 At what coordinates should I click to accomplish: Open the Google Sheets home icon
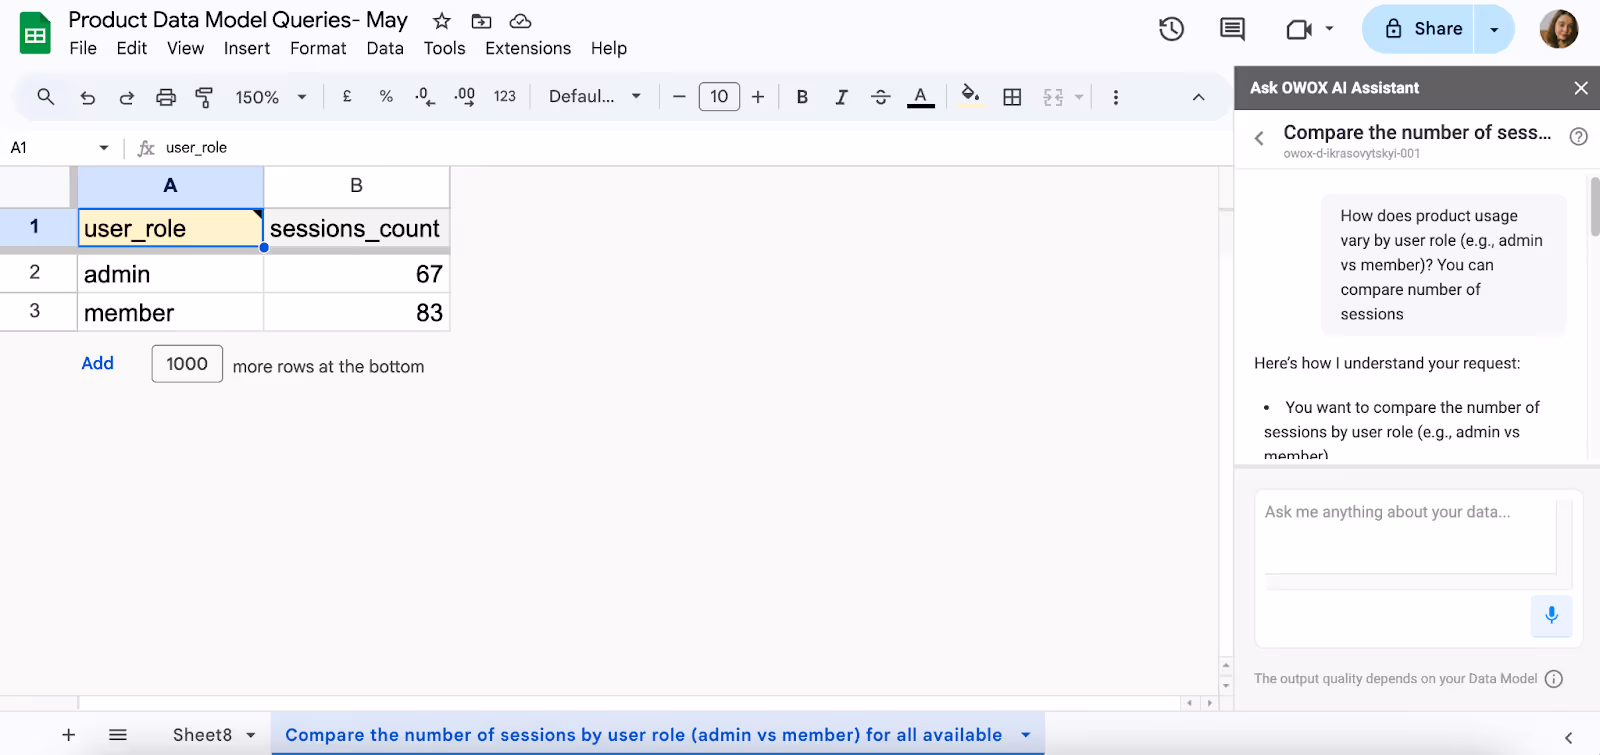coord(36,33)
